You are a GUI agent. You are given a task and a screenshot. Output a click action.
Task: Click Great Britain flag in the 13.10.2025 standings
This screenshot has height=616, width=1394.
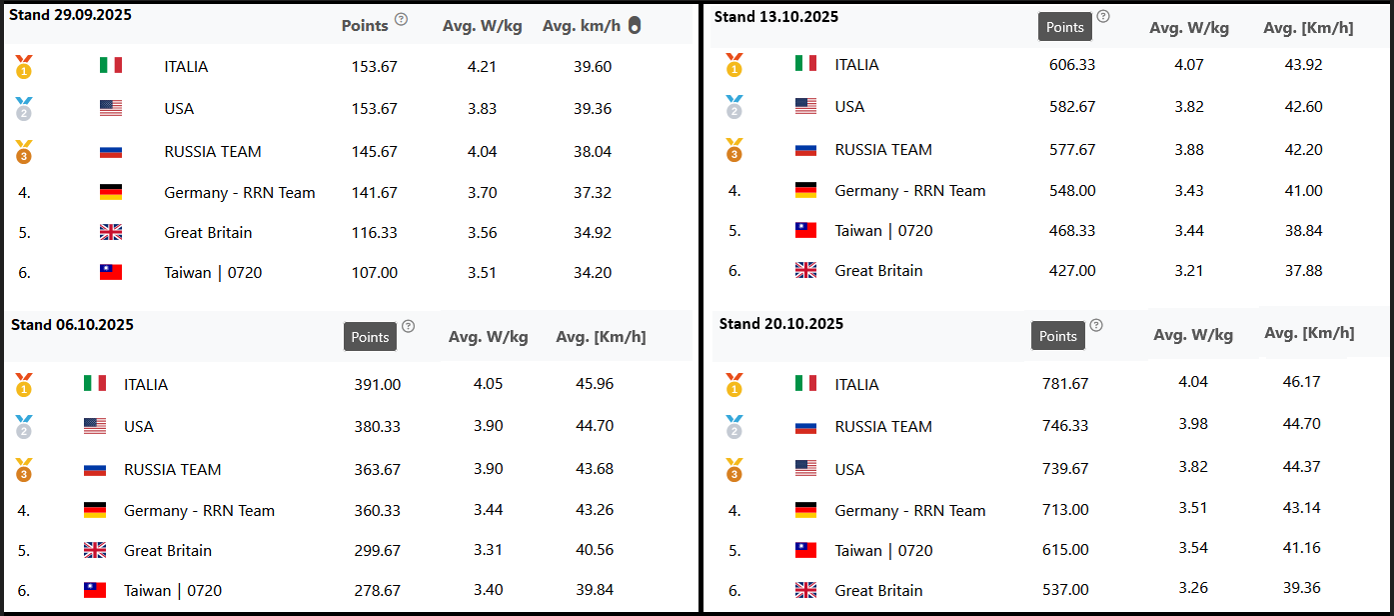[805, 270]
